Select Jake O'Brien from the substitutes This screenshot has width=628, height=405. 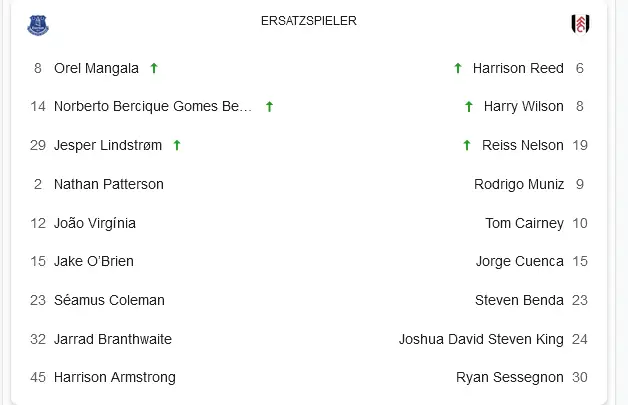point(93,261)
